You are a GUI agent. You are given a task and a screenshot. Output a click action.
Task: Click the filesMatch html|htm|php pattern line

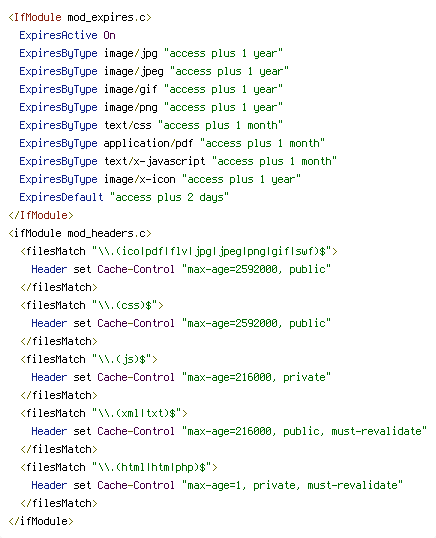119,467
